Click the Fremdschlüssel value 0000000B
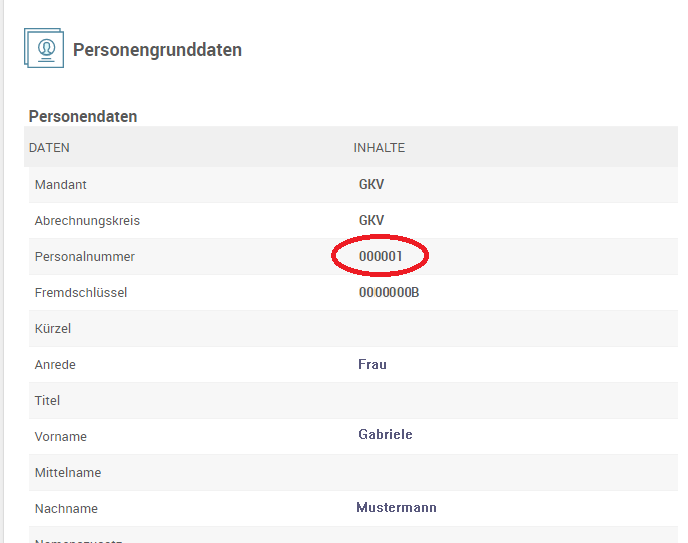Image resolution: width=688 pixels, height=543 pixels. (389, 293)
